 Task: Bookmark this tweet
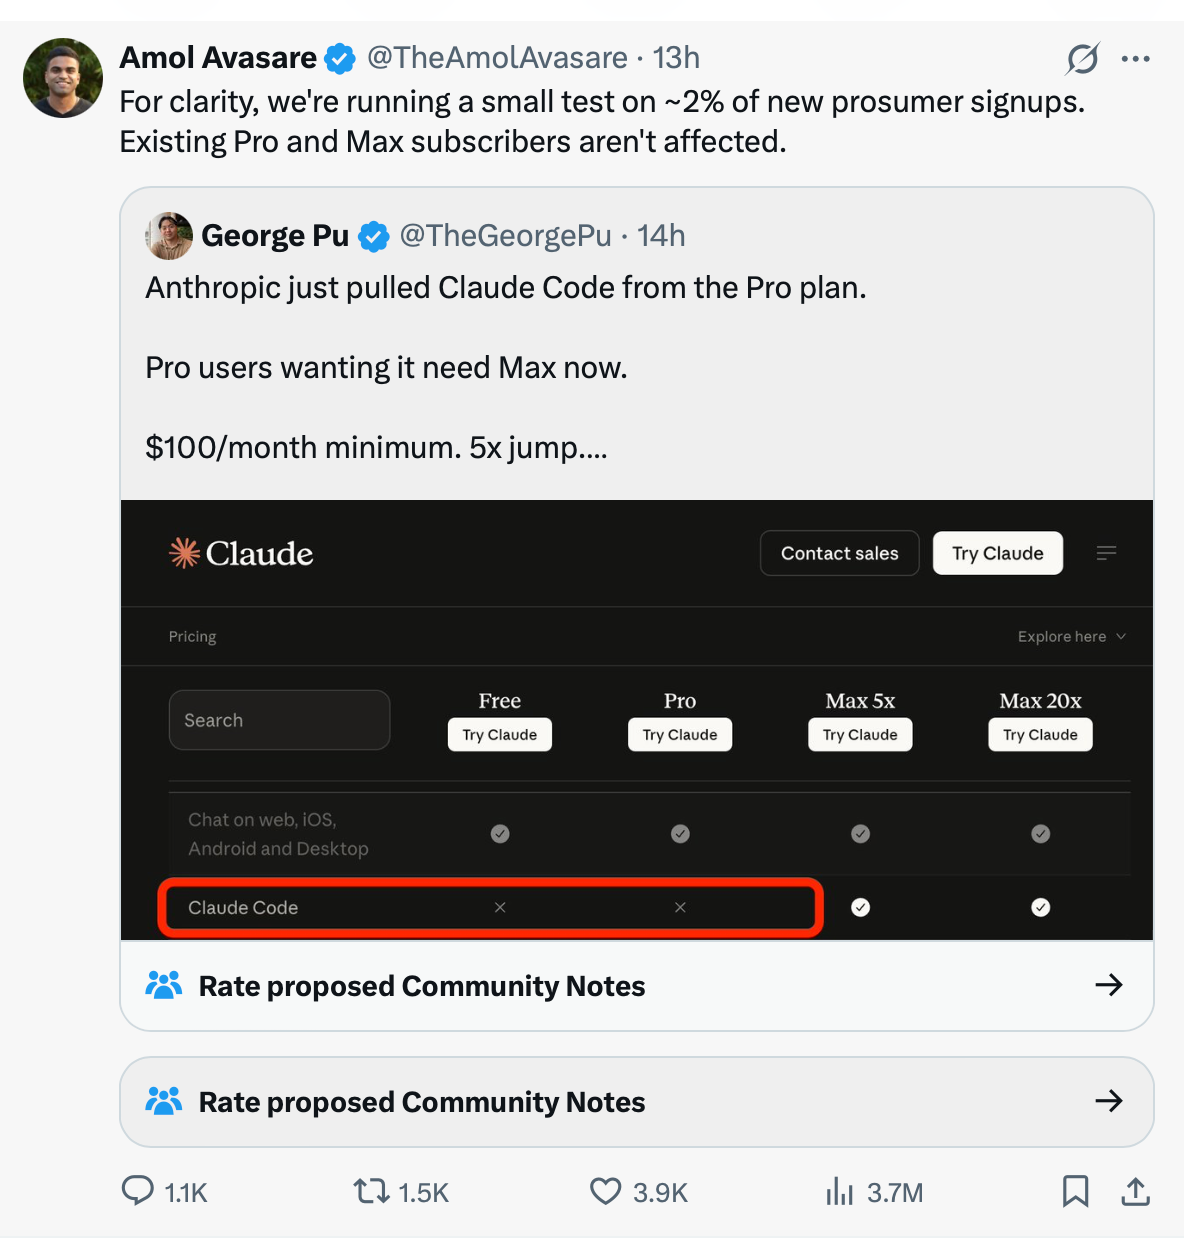click(x=1076, y=1192)
